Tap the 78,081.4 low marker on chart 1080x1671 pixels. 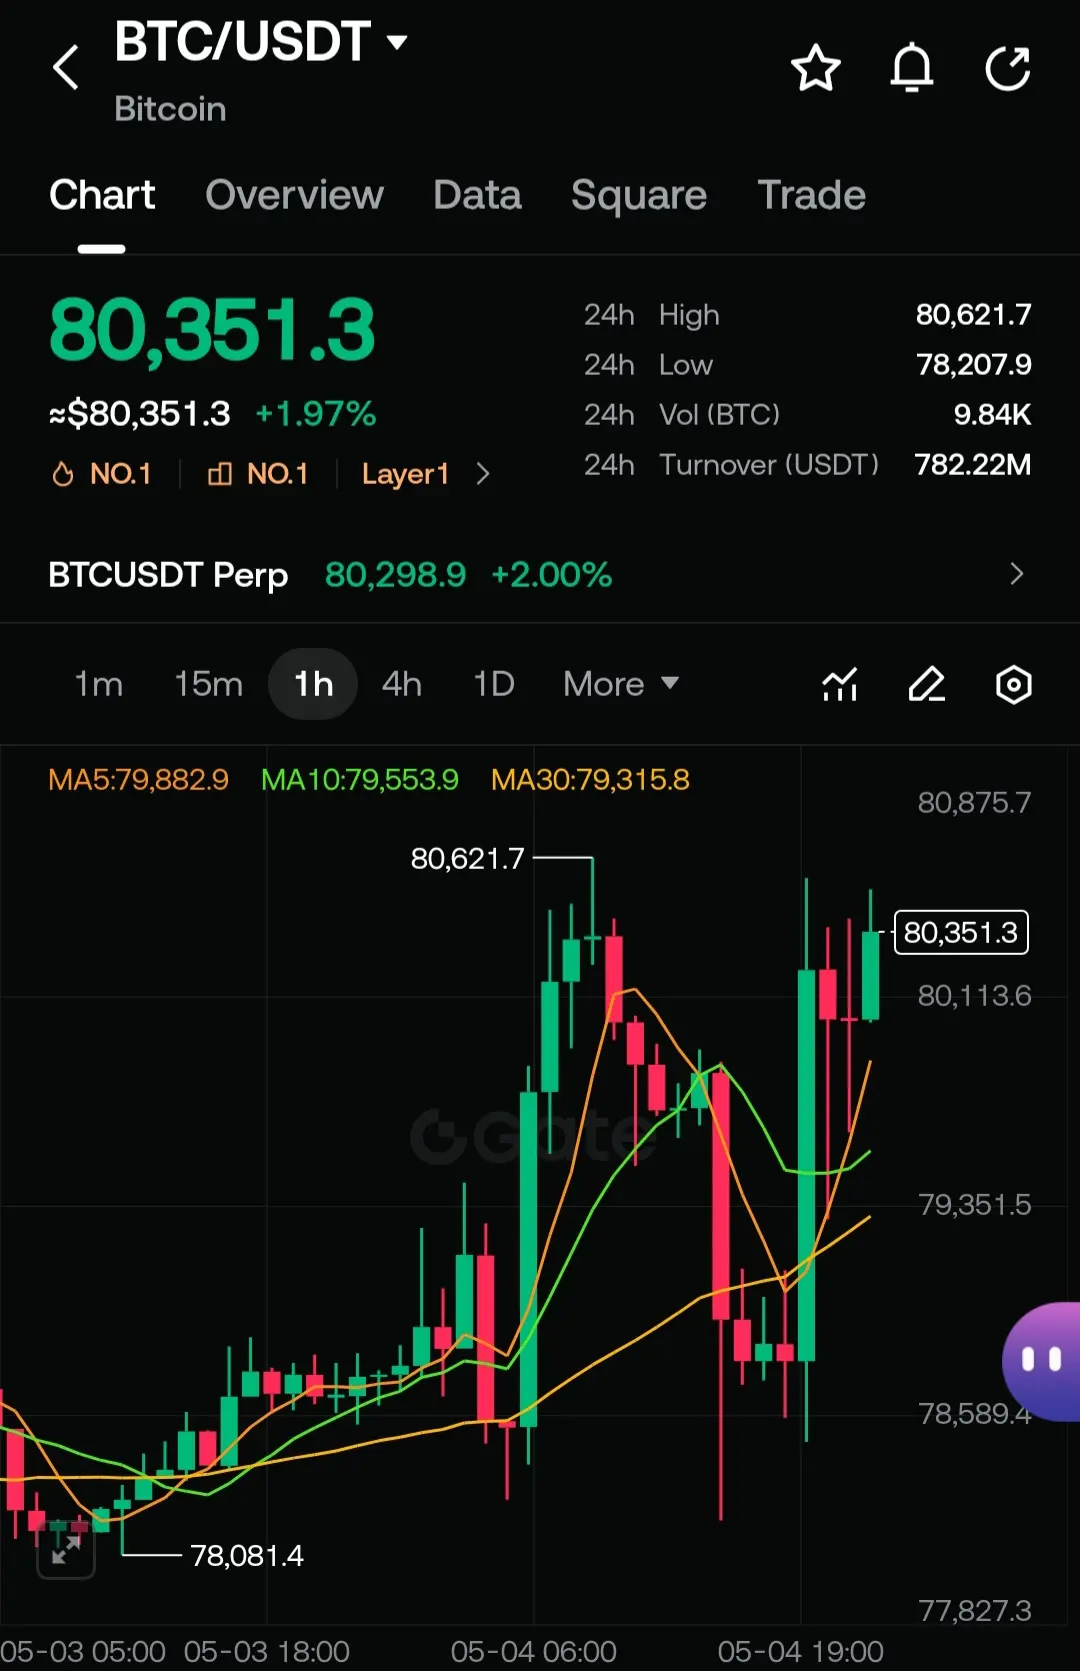247,1556
